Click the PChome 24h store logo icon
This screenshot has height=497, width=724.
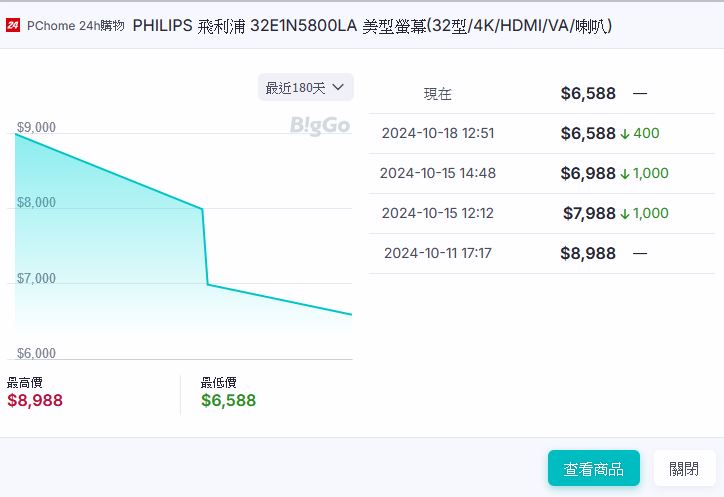tap(14, 25)
